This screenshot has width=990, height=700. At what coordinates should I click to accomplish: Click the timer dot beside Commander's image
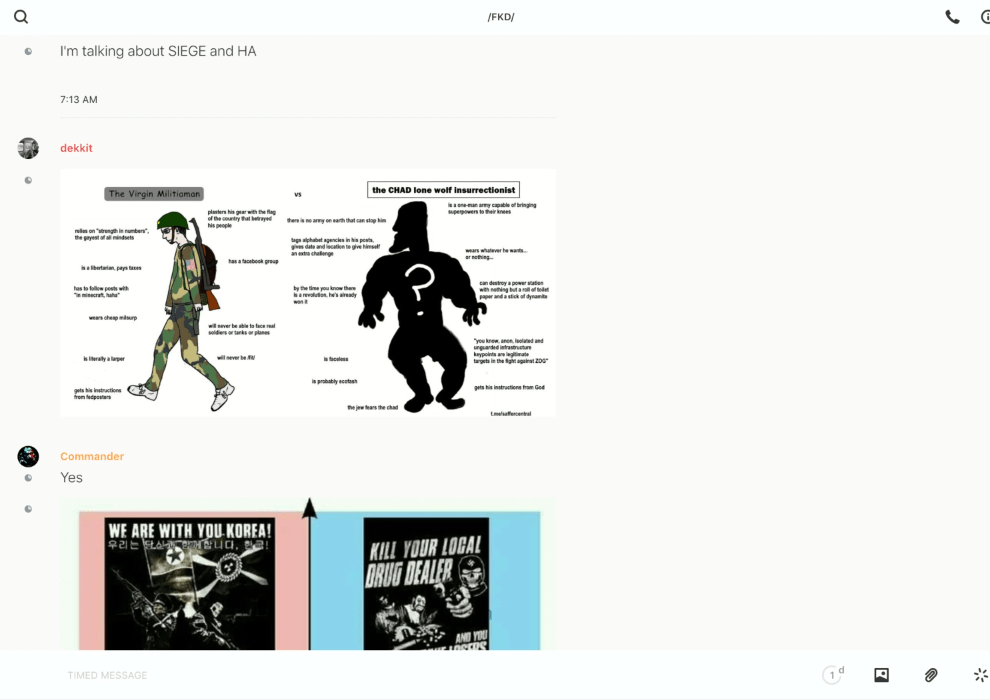(28, 509)
